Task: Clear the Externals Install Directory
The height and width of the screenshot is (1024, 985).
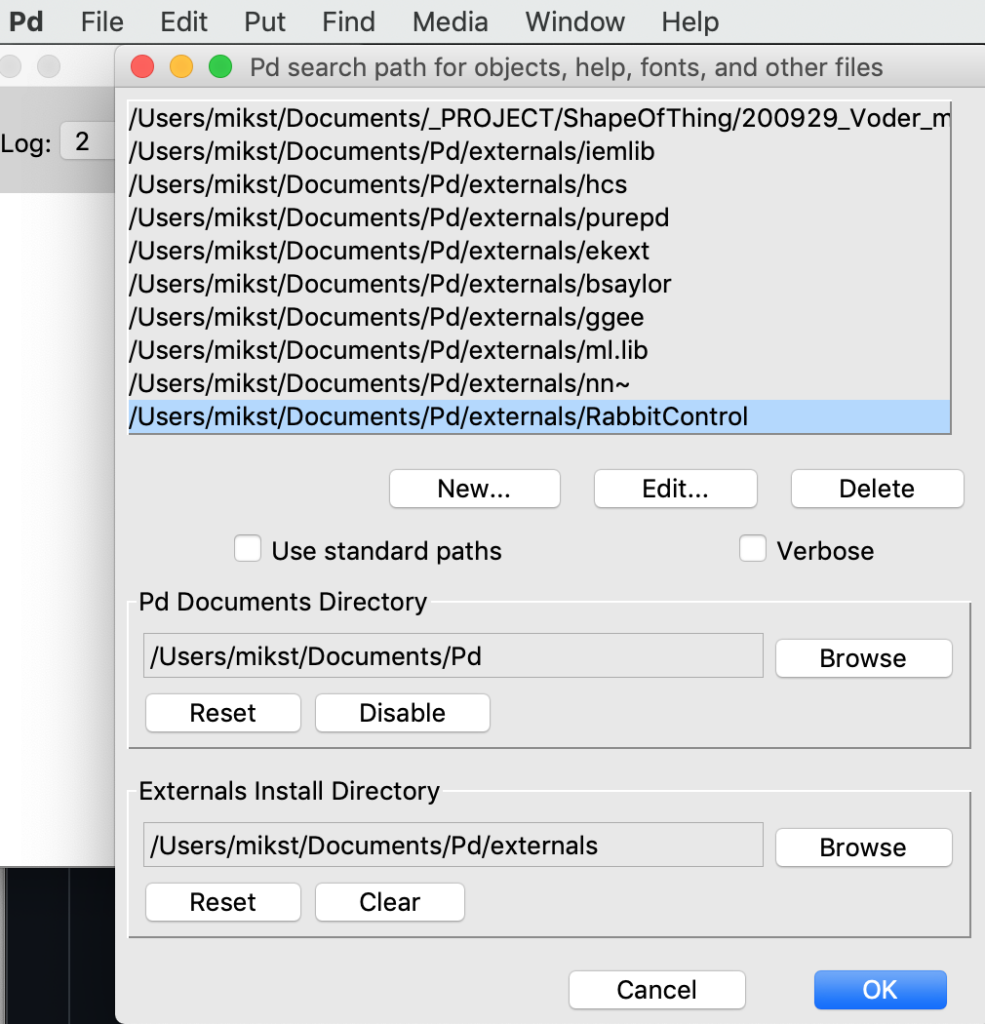Action: (x=390, y=902)
